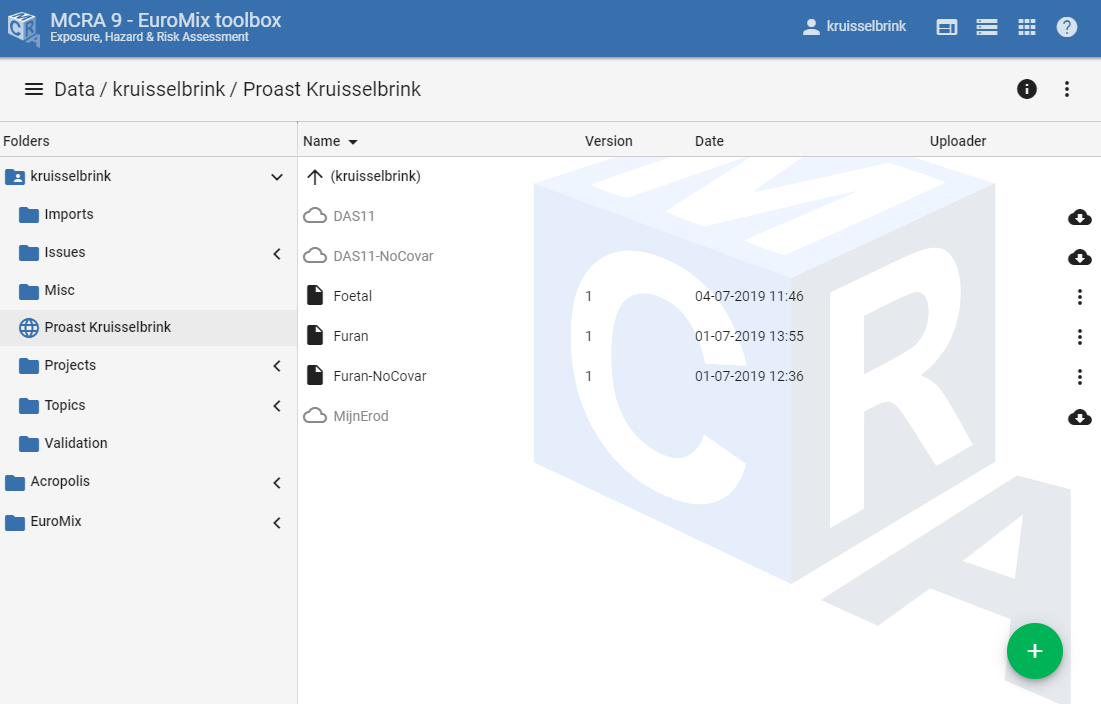The image size is (1101, 704).
Task: Open the MCRA help icon
Action: [1066, 27]
